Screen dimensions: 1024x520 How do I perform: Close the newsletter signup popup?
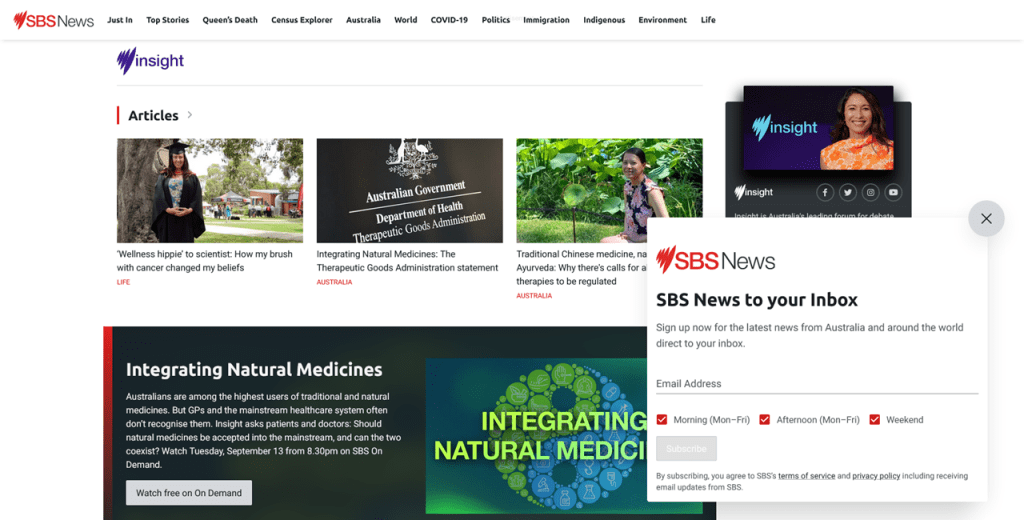click(986, 218)
